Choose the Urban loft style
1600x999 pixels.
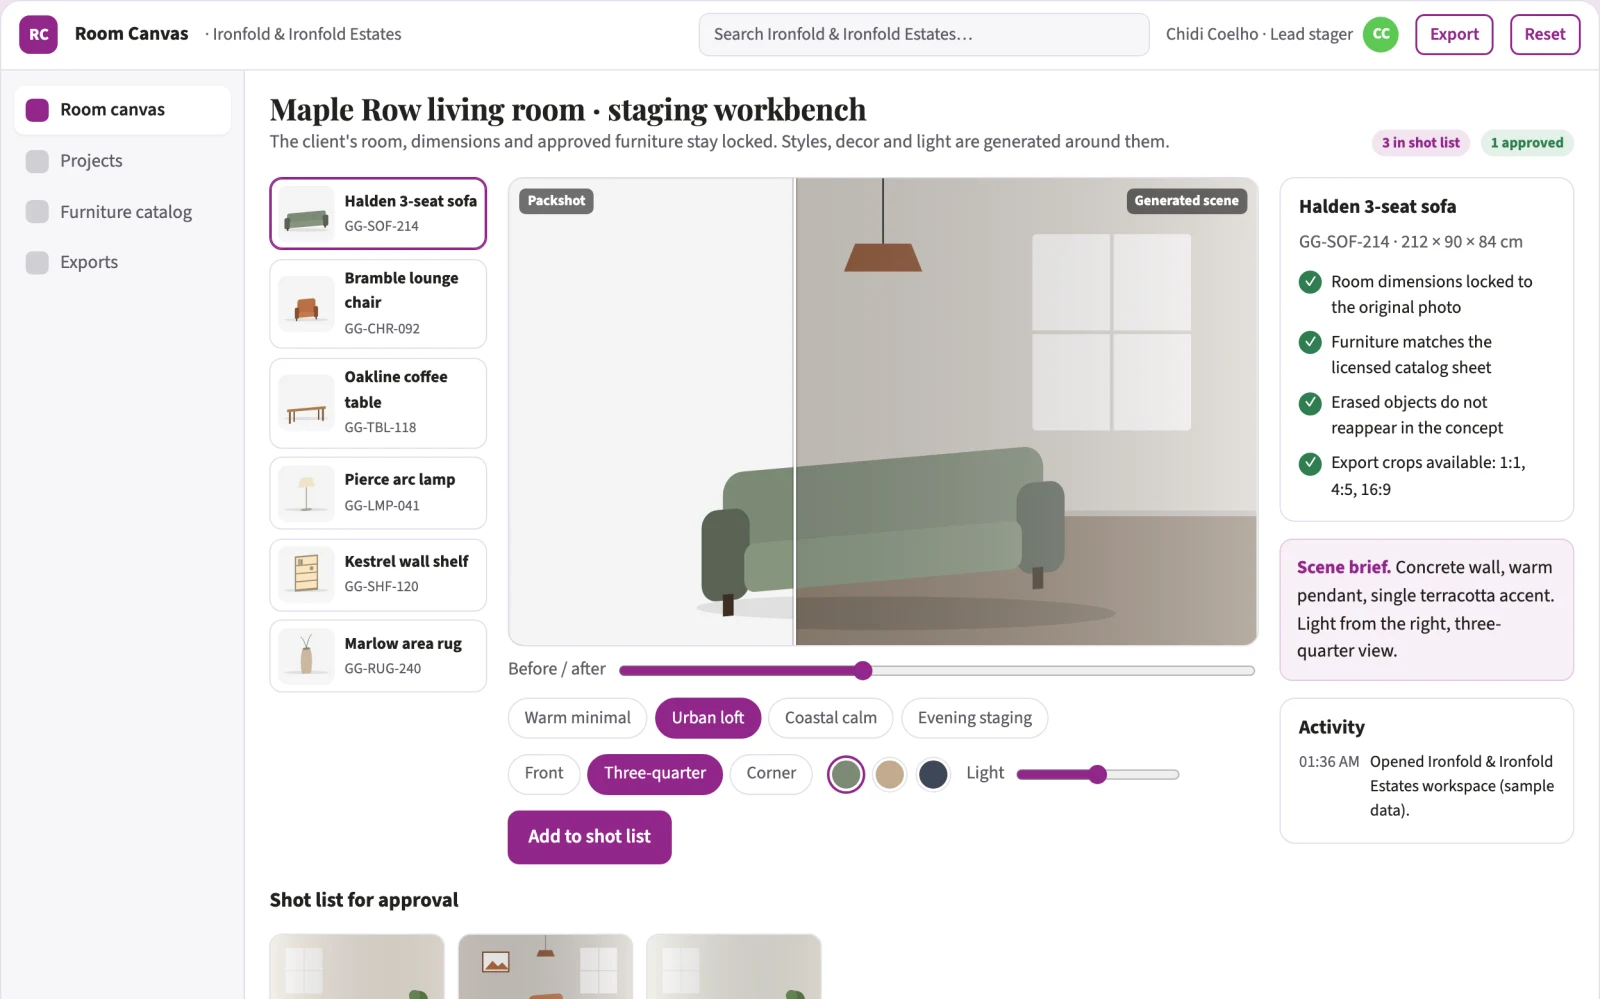coord(708,718)
